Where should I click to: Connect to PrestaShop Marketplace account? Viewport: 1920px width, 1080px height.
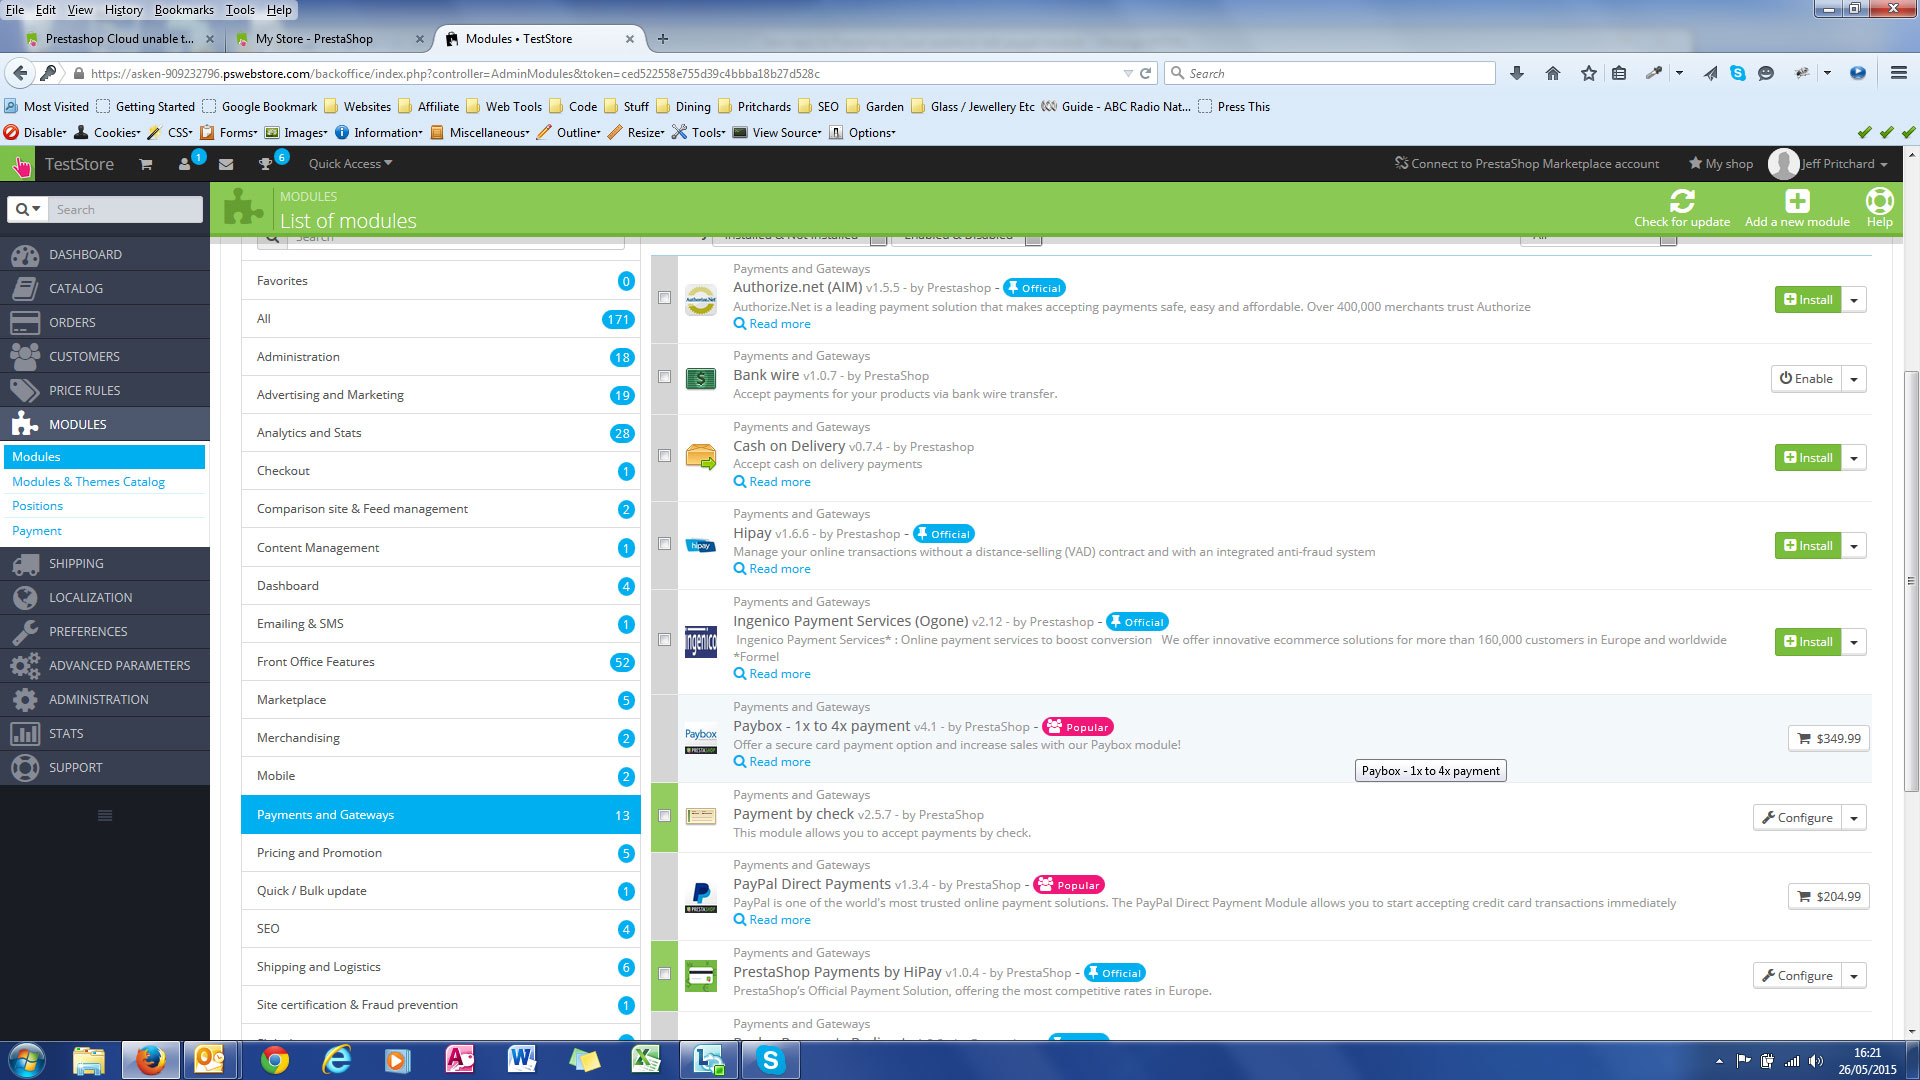1527,164
